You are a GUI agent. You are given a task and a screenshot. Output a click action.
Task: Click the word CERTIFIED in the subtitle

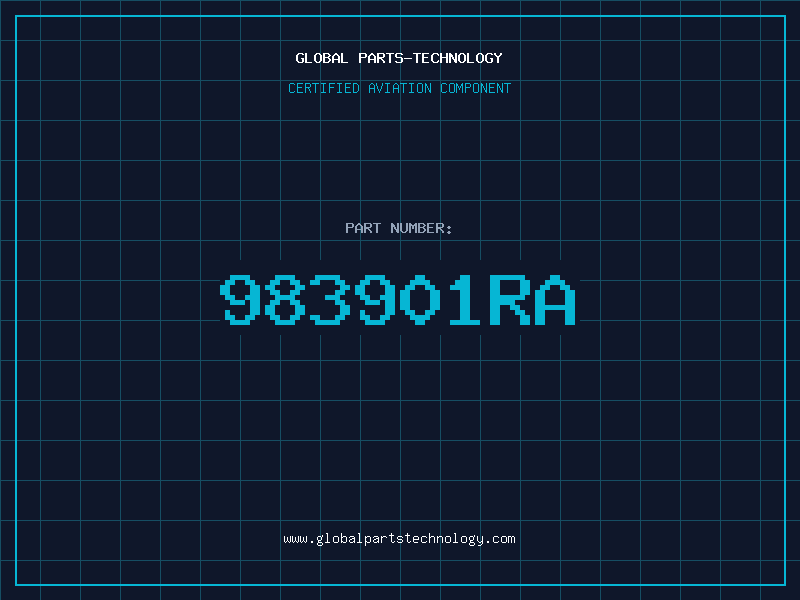coord(324,88)
